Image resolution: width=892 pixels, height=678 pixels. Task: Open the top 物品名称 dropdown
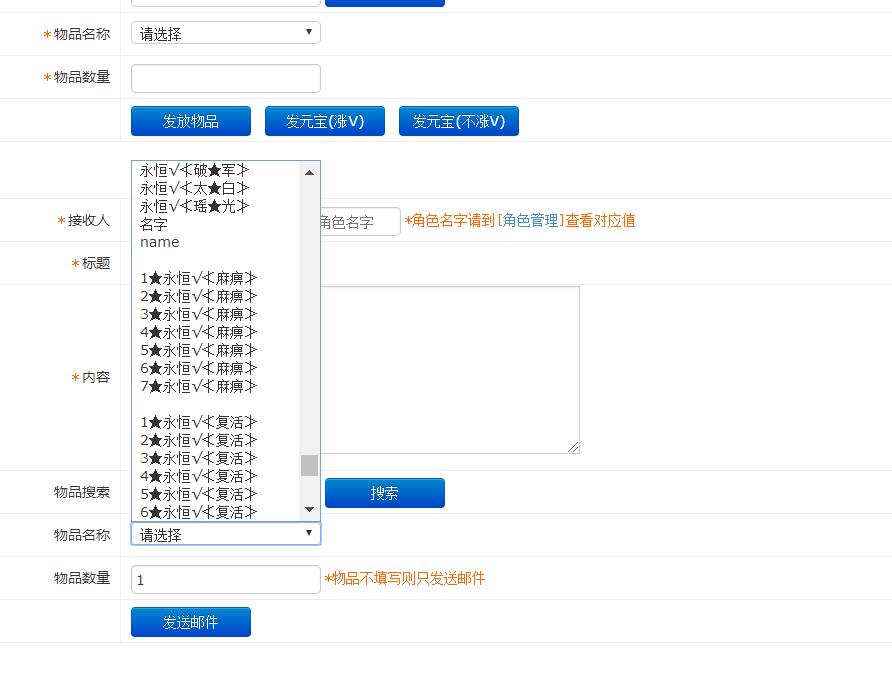pyautogui.click(x=225, y=33)
